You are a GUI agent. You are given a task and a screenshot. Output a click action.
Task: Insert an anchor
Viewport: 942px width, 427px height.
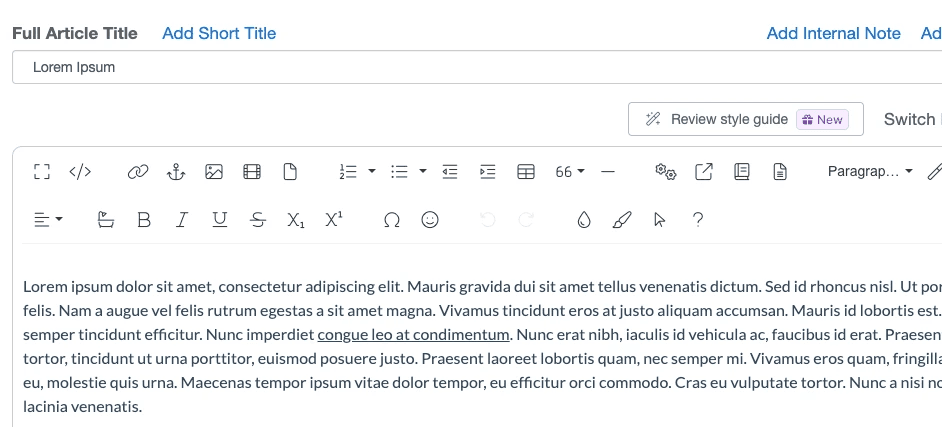pos(175,172)
